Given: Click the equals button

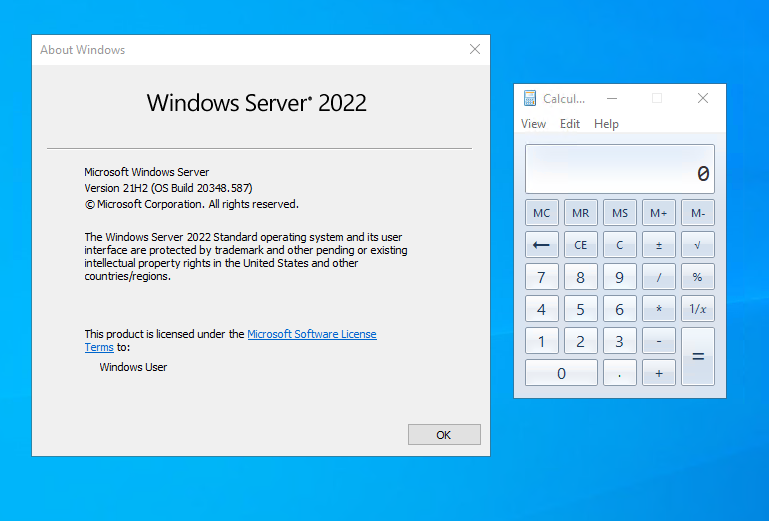Looking at the screenshot, I should click(x=698, y=357).
